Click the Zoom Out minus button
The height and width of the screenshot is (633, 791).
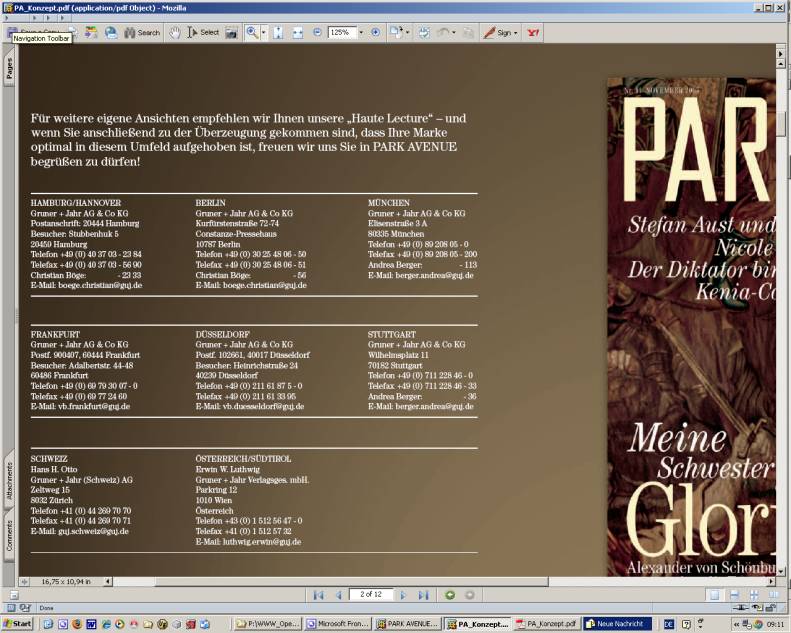(317, 32)
